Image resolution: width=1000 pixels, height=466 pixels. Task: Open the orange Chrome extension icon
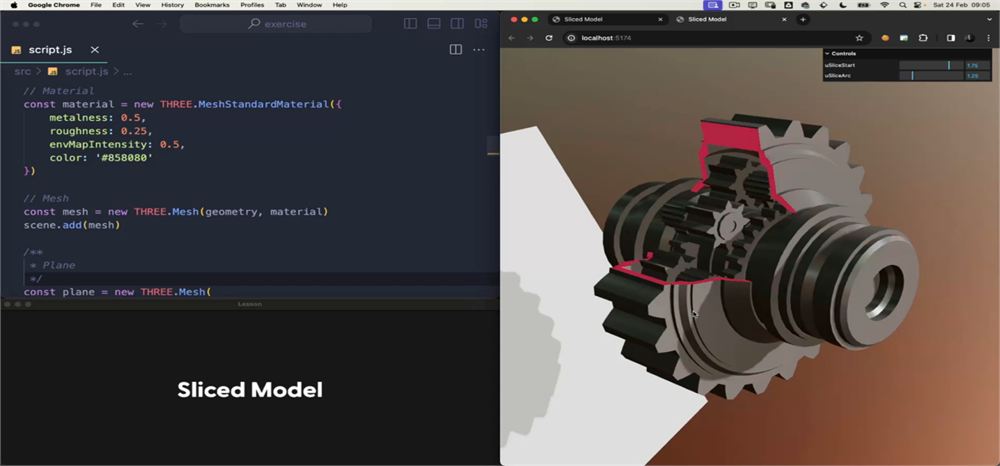coord(885,38)
